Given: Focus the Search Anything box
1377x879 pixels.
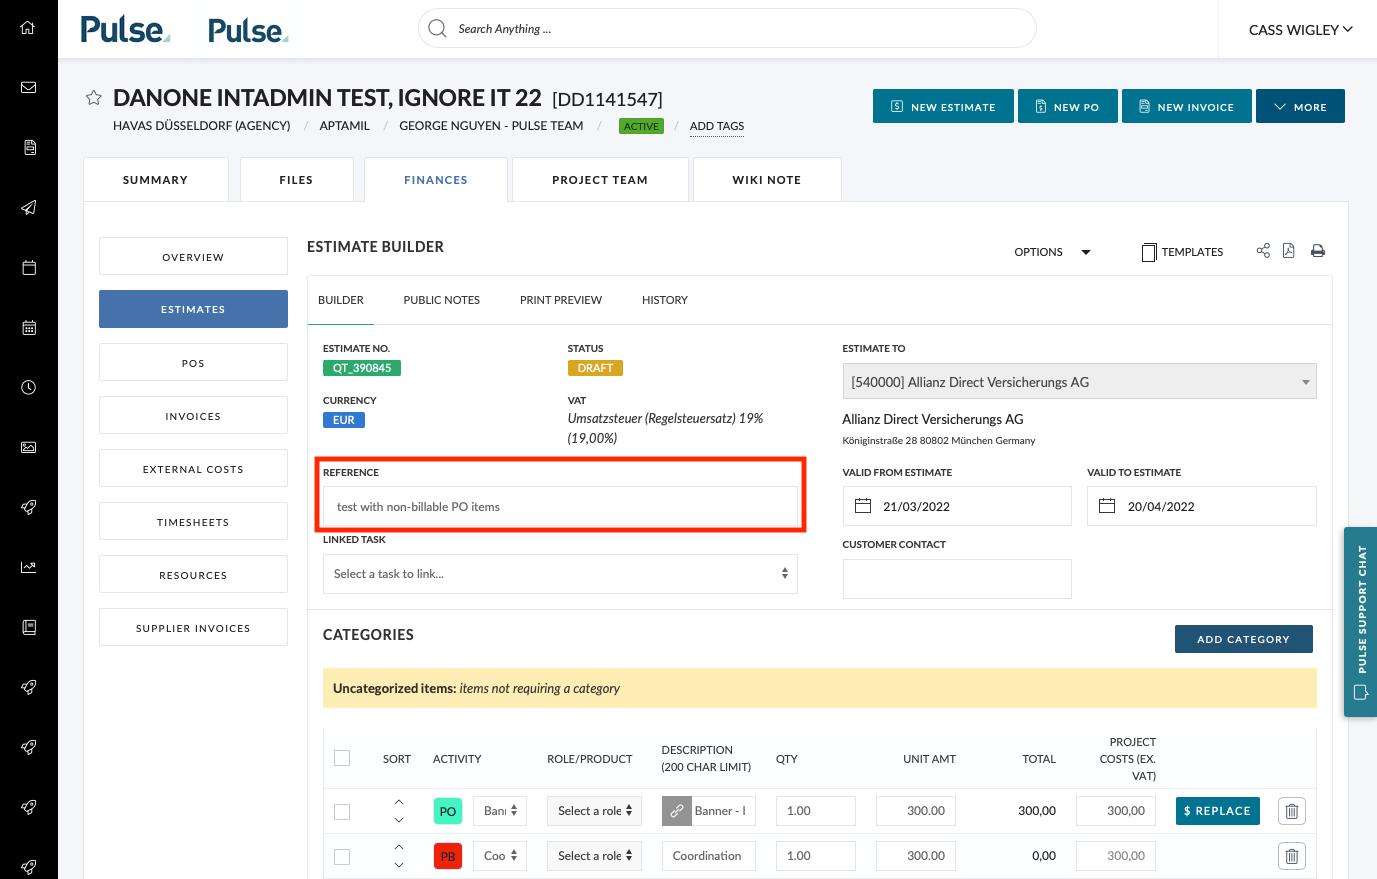Looking at the screenshot, I should click(727, 28).
